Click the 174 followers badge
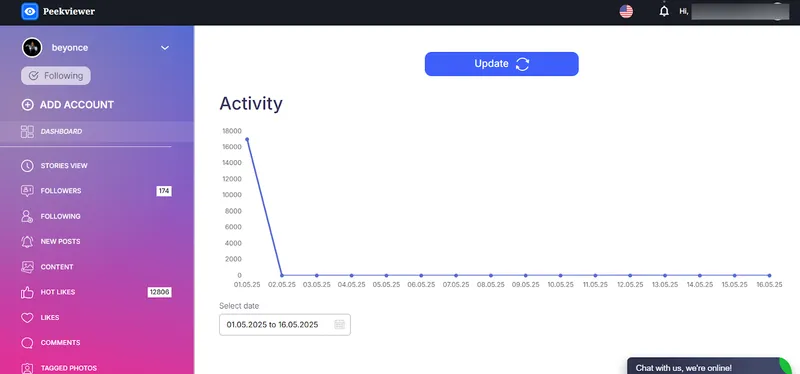The image size is (800, 374). tap(164, 191)
